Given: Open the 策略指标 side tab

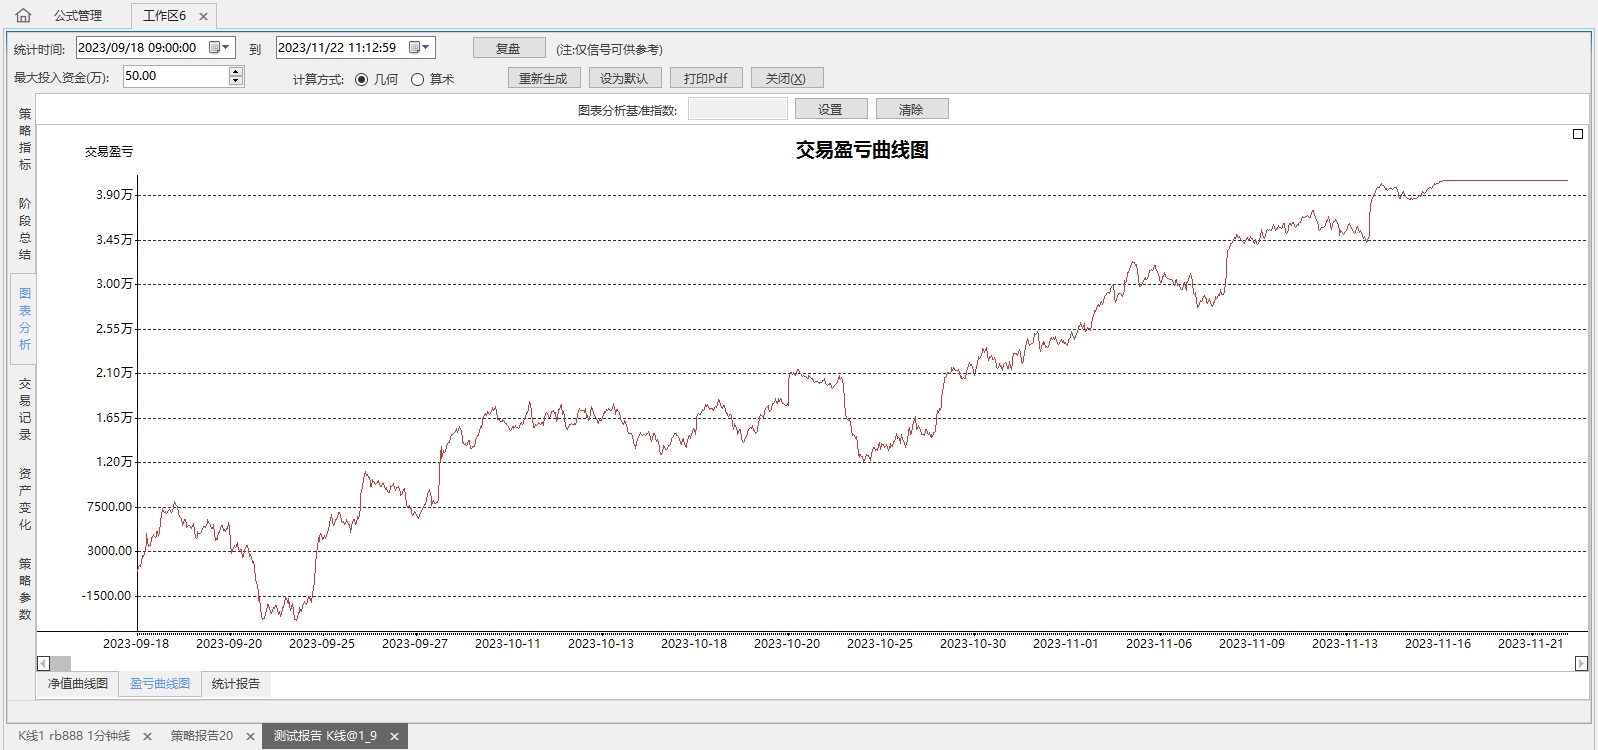Looking at the screenshot, I should 25,139.
